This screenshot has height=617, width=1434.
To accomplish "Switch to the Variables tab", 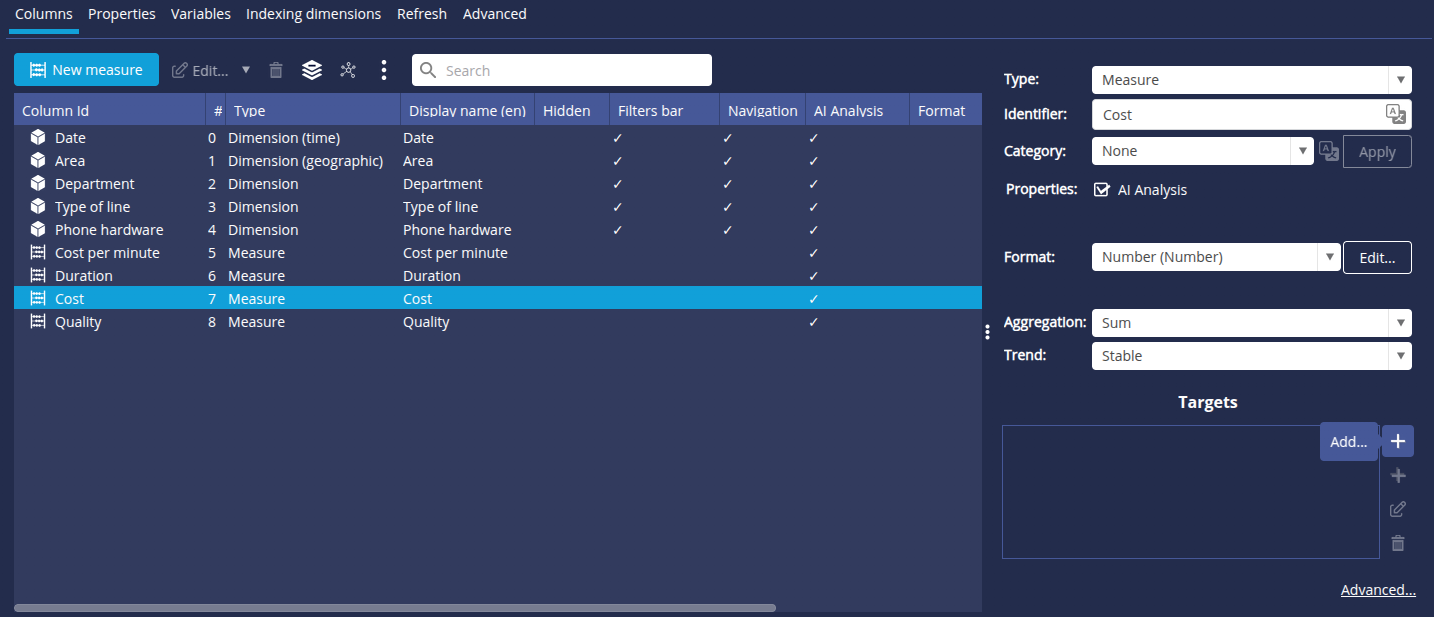I will coord(200,14).
